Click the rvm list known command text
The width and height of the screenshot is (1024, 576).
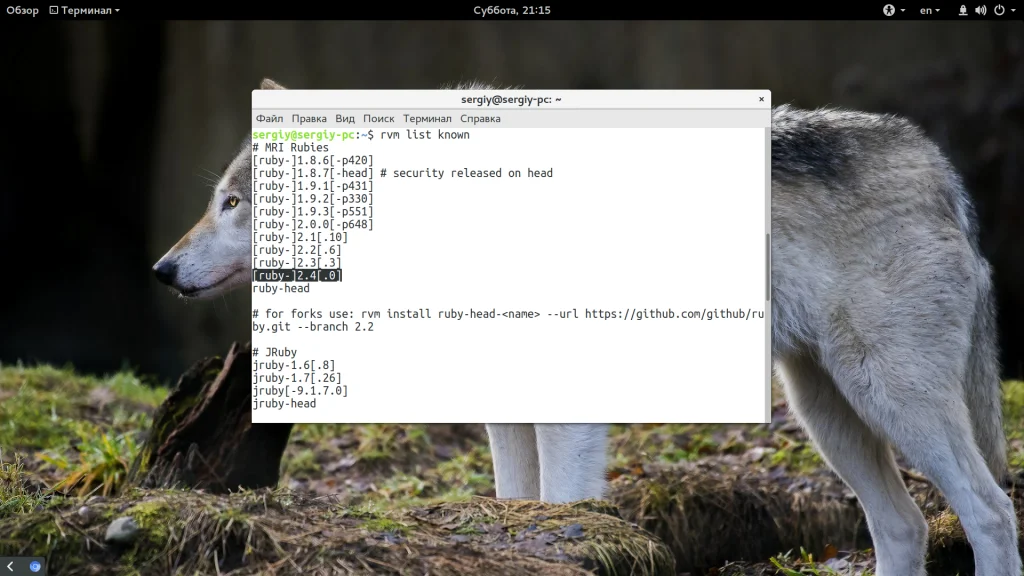tap(424, 135)
